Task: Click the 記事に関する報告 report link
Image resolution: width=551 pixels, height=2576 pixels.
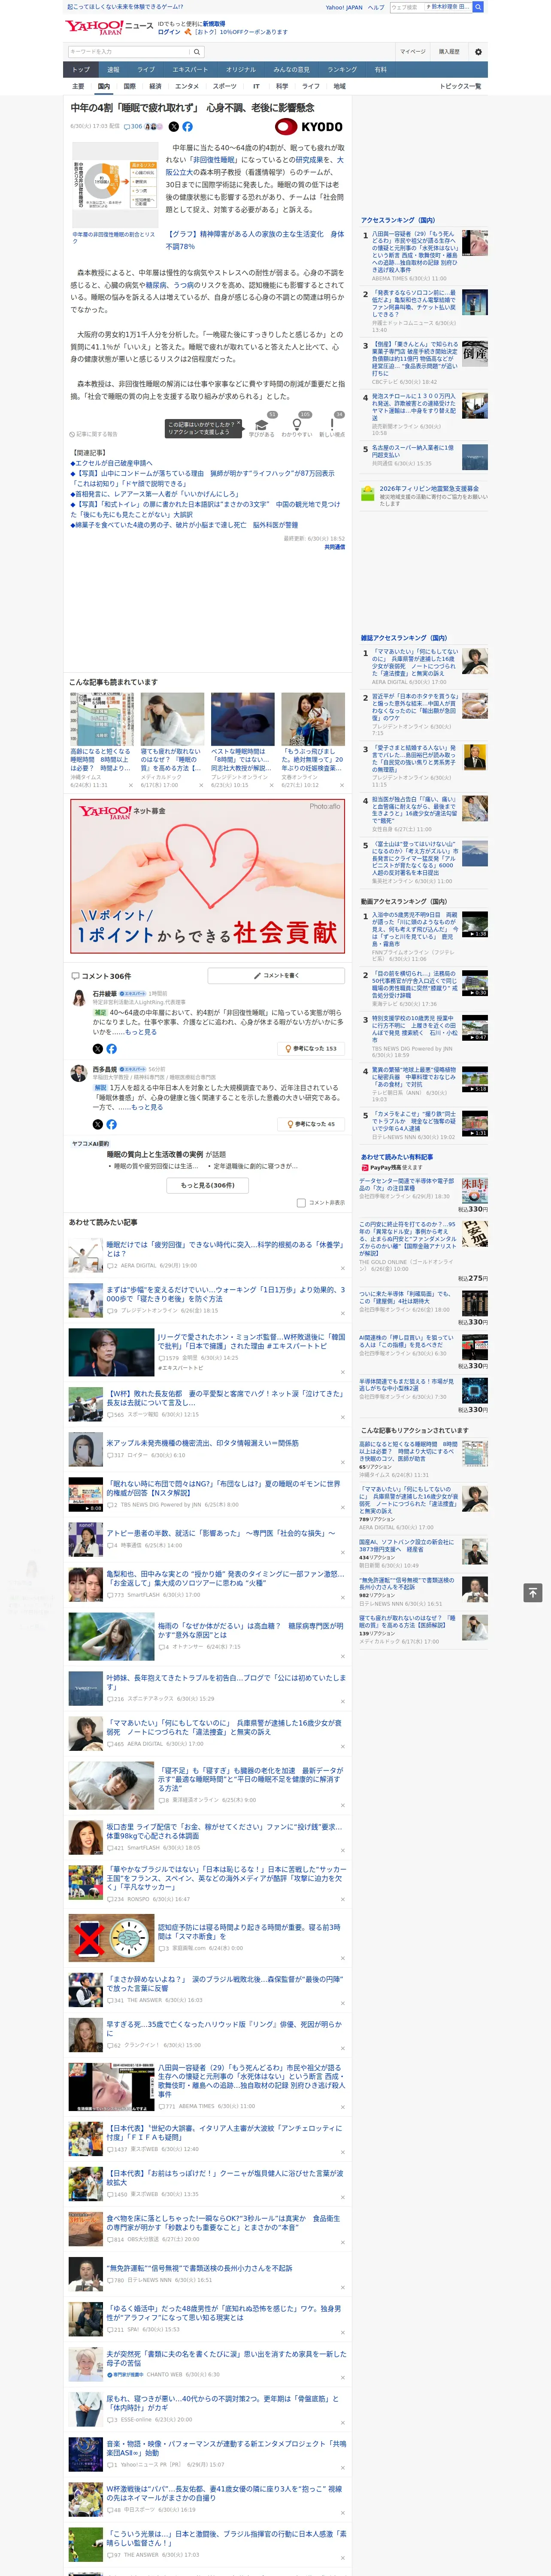Action: click(x=94, y=434)
